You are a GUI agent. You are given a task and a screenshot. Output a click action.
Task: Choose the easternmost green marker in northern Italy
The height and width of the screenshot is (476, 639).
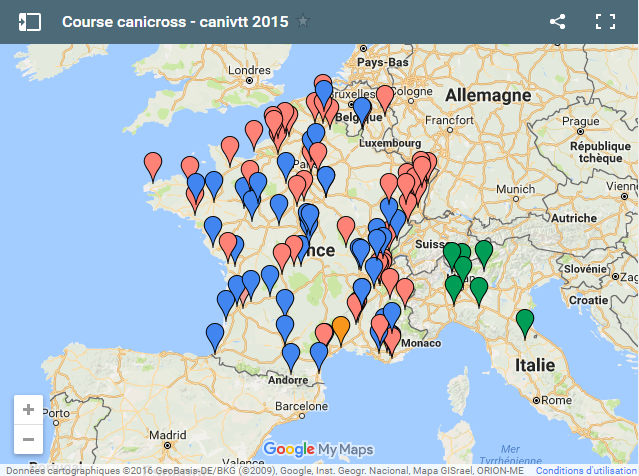[x=484, y=252]
